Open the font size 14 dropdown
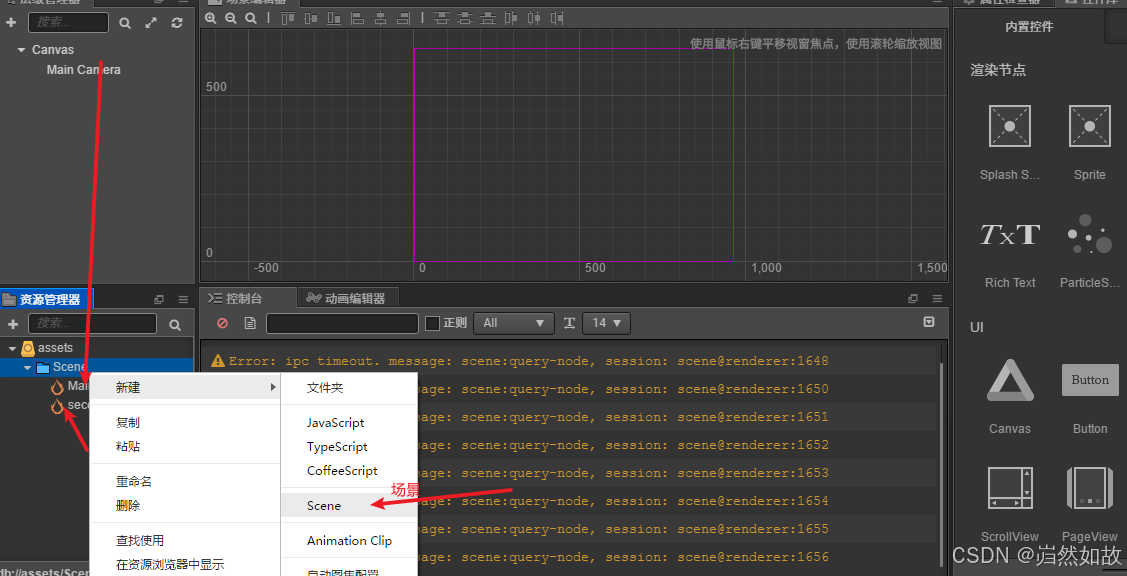This screenshot has width=1127, height=576. click(x=606, y=324)
